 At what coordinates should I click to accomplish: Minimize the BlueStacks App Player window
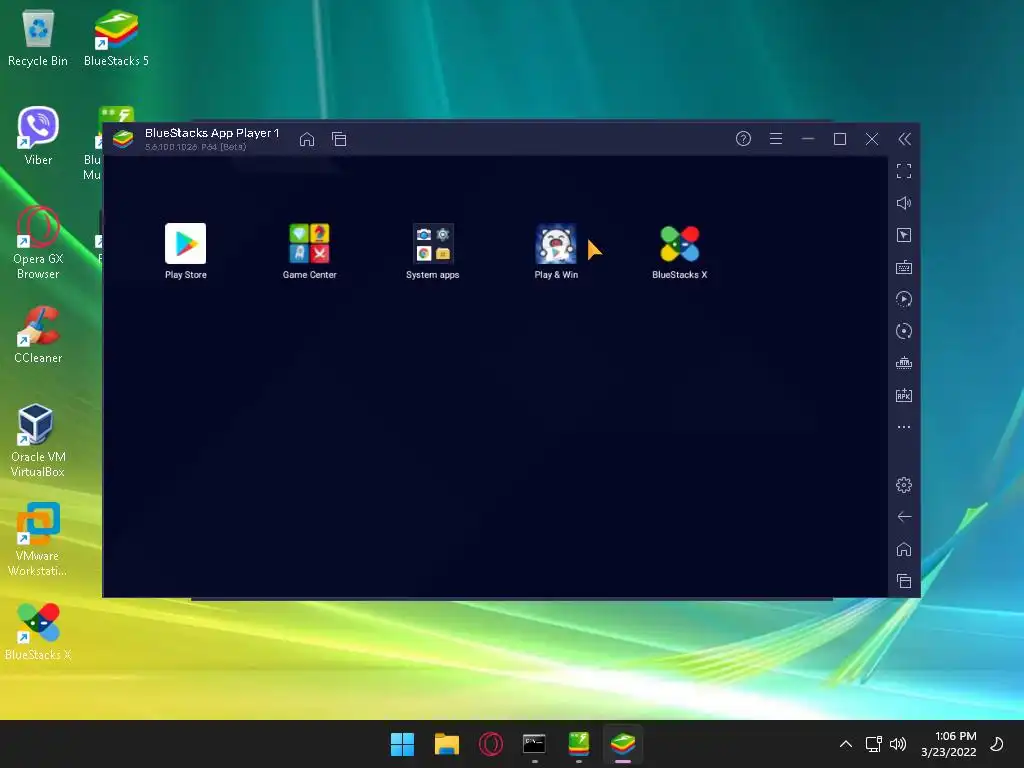pos(808,139)
